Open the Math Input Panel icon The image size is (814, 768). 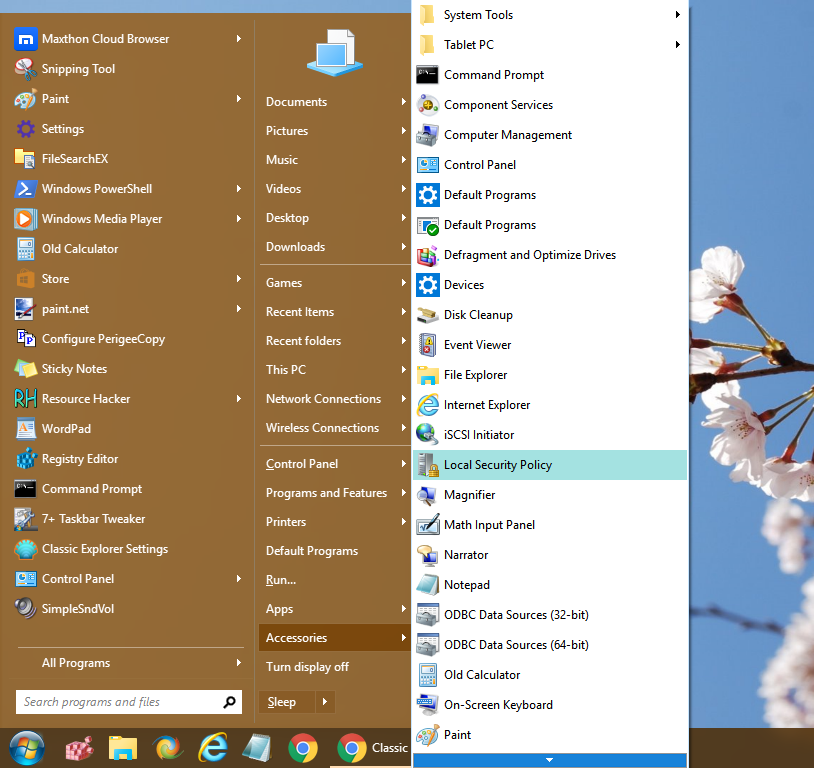(x=428, y=525)
